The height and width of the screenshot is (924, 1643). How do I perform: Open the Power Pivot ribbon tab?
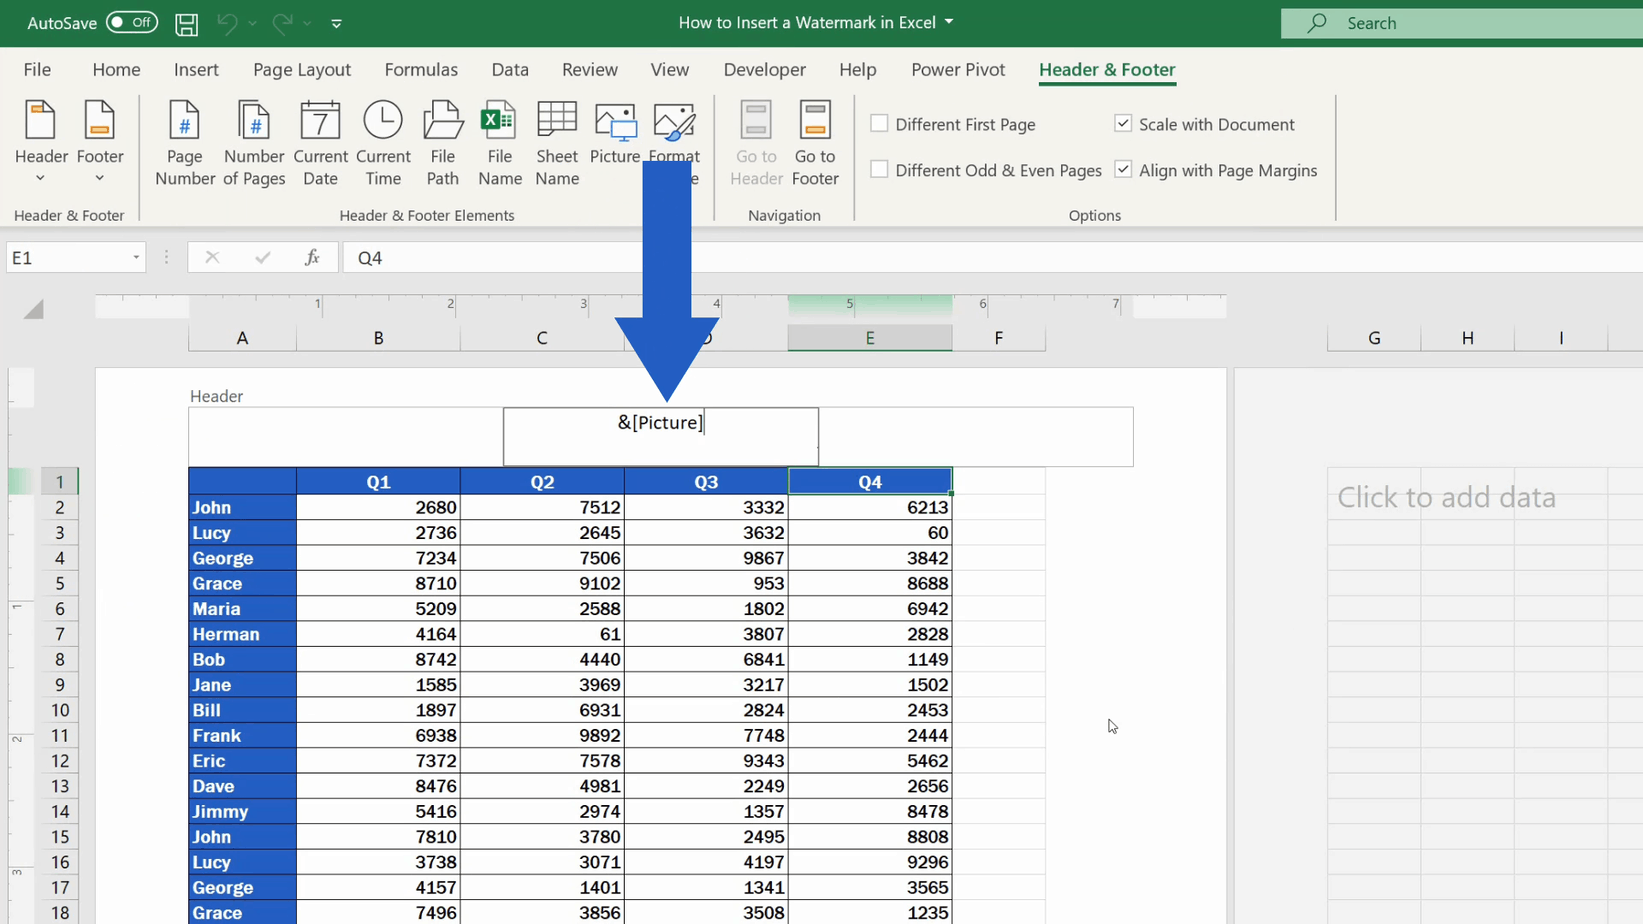(x=957, y=69)
